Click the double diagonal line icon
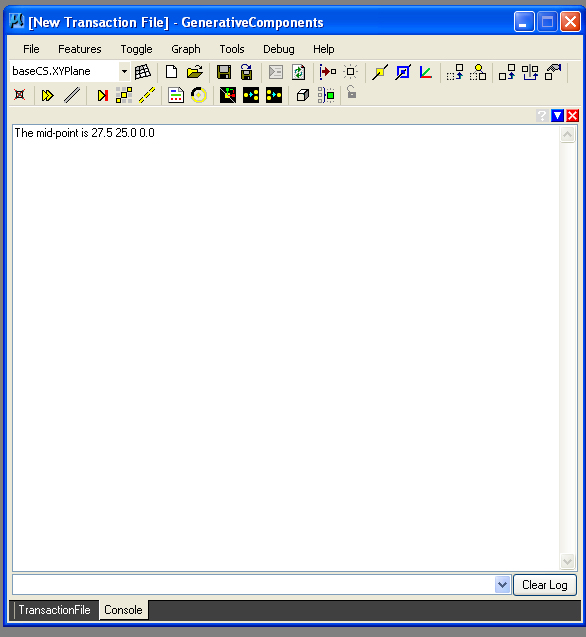The width and height of the screenshot is (586, 637). tap(72, 95)
